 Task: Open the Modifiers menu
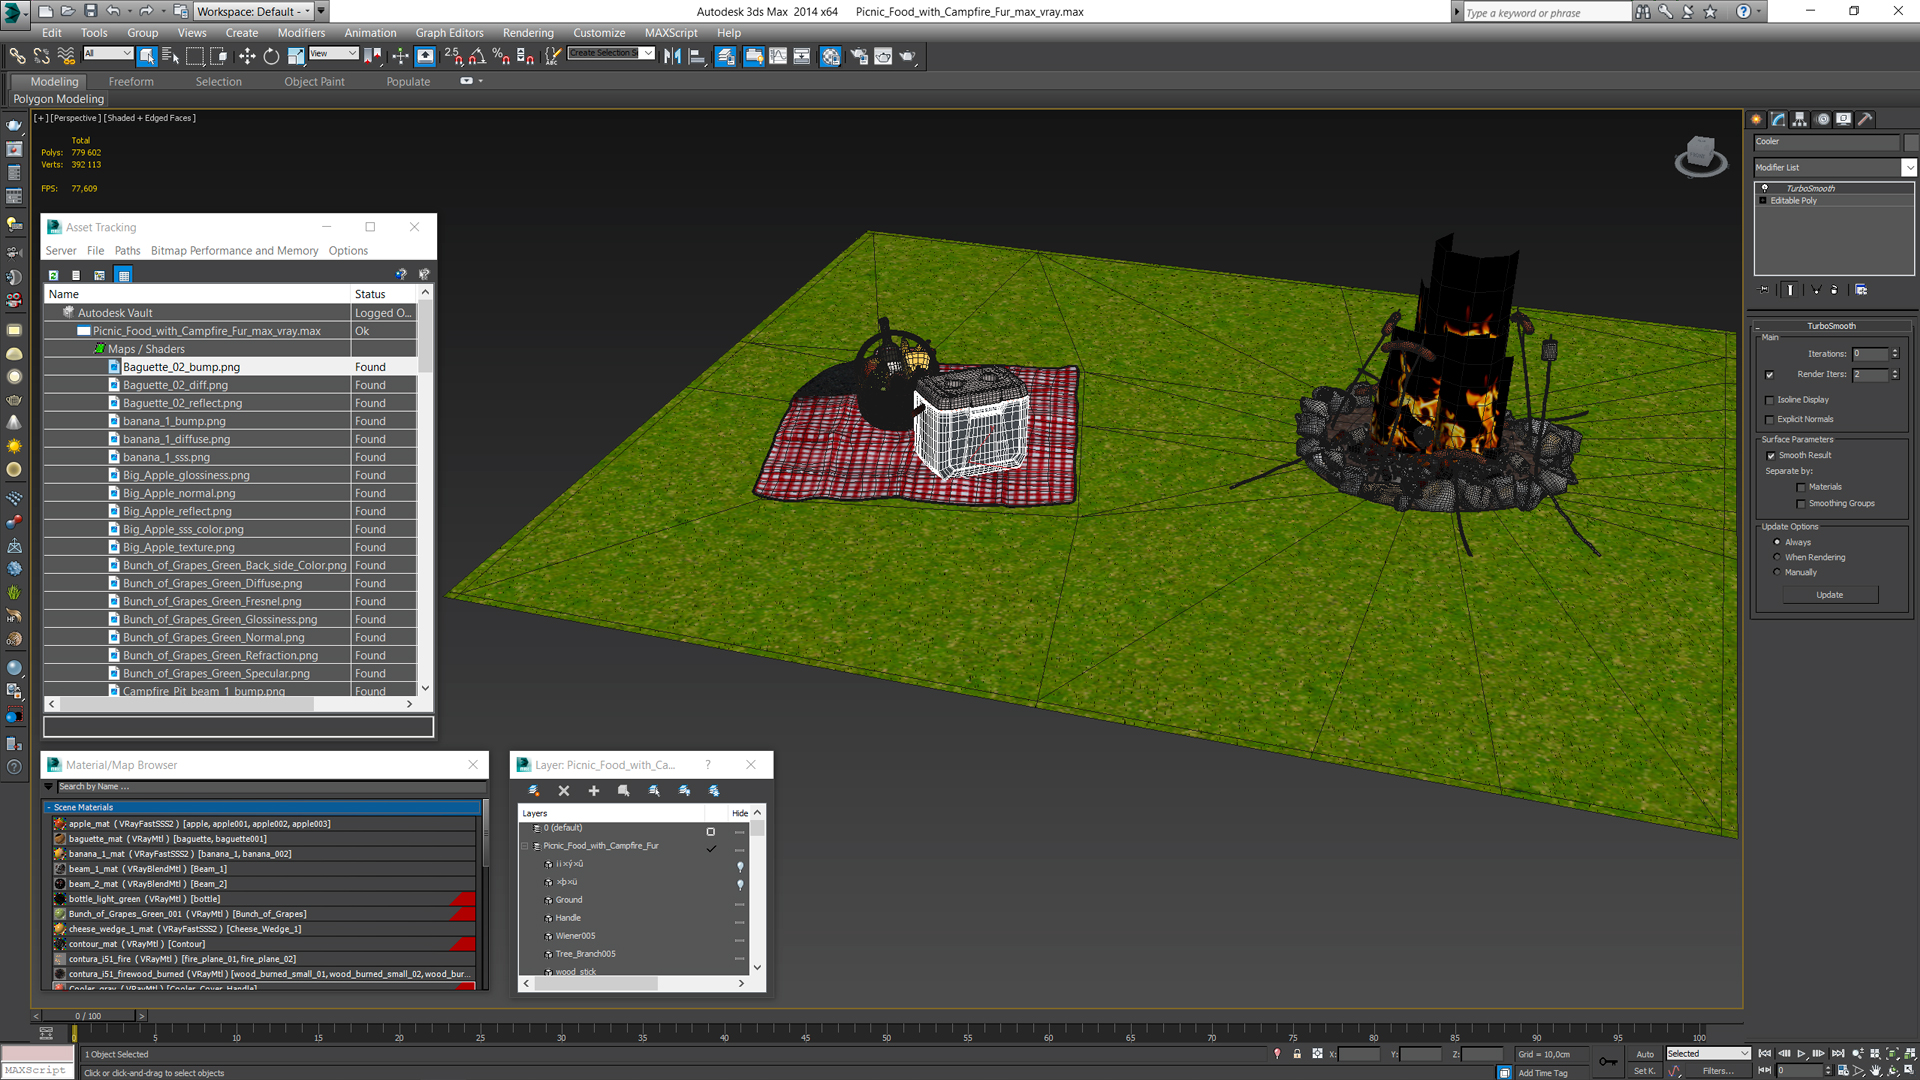301,33
